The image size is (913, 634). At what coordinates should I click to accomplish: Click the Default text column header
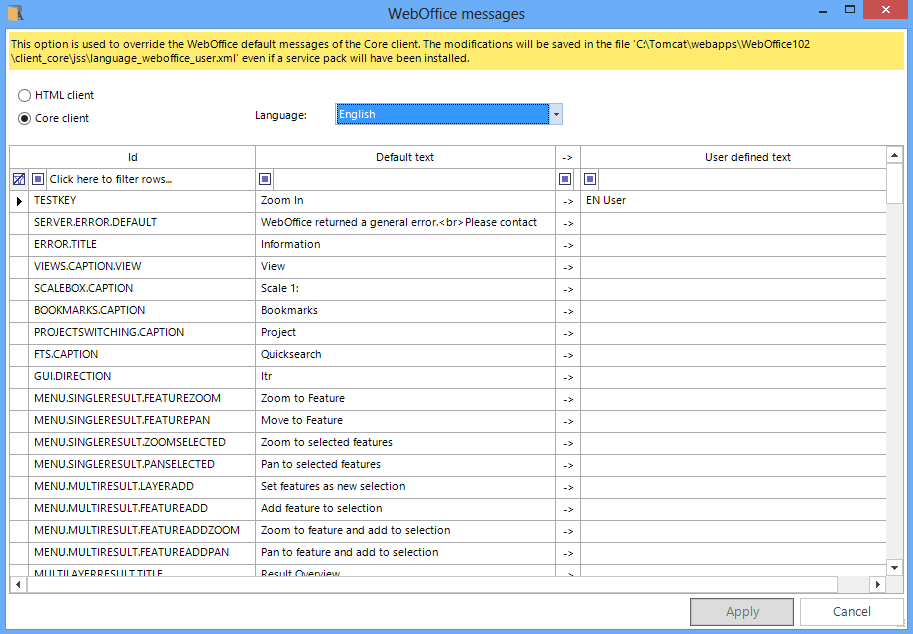tap(404, 156)
